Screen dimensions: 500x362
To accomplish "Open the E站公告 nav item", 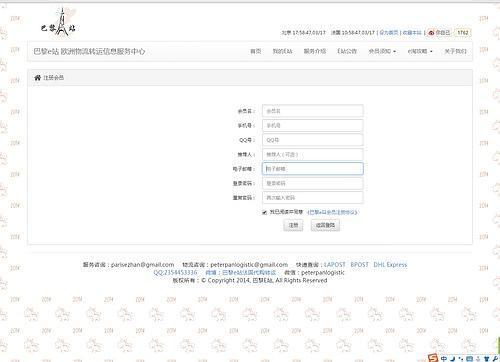I will 347,51.
